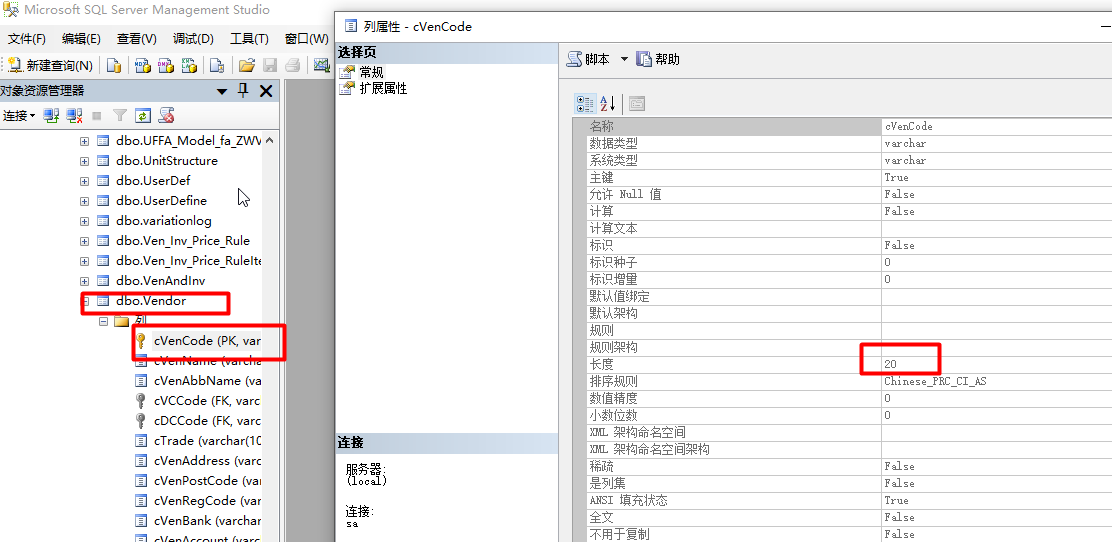The image size is (1112, 542).
Task: Click the 排序规则 value Chinese_PRC_CI_AS
Action: click(935, 381)
